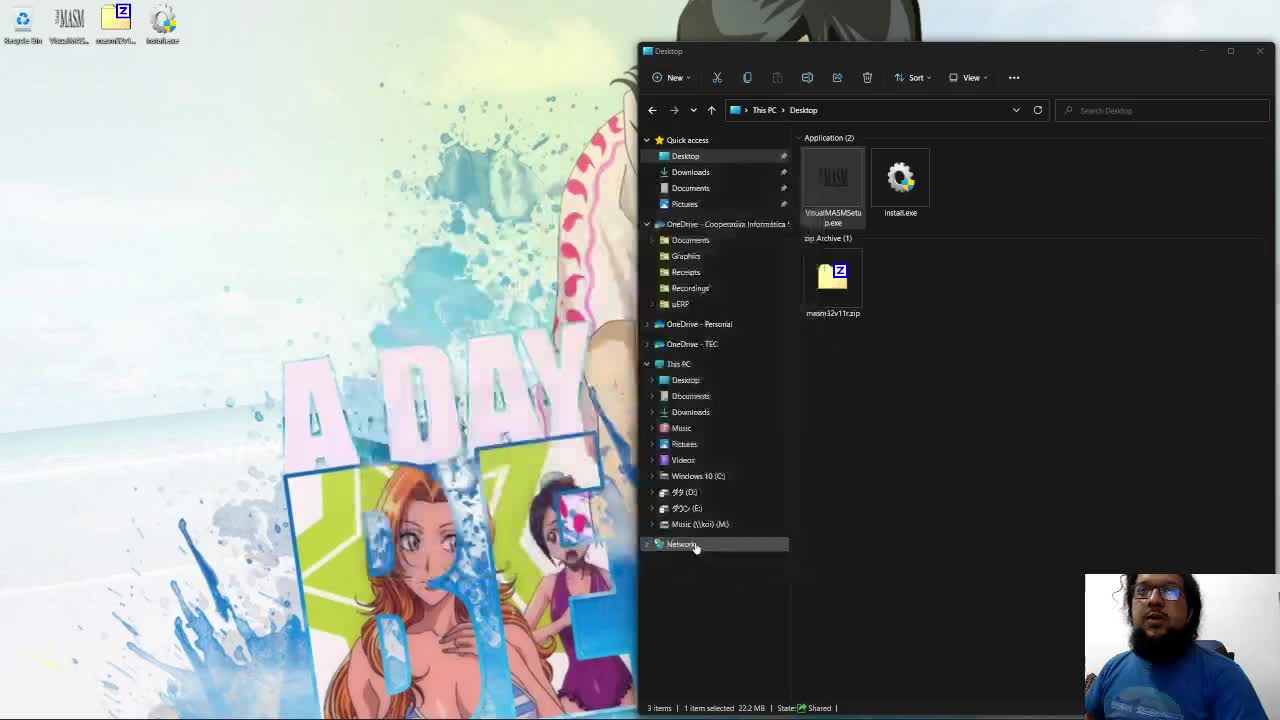Click the Shared state icon in status bar

[802, 708]
